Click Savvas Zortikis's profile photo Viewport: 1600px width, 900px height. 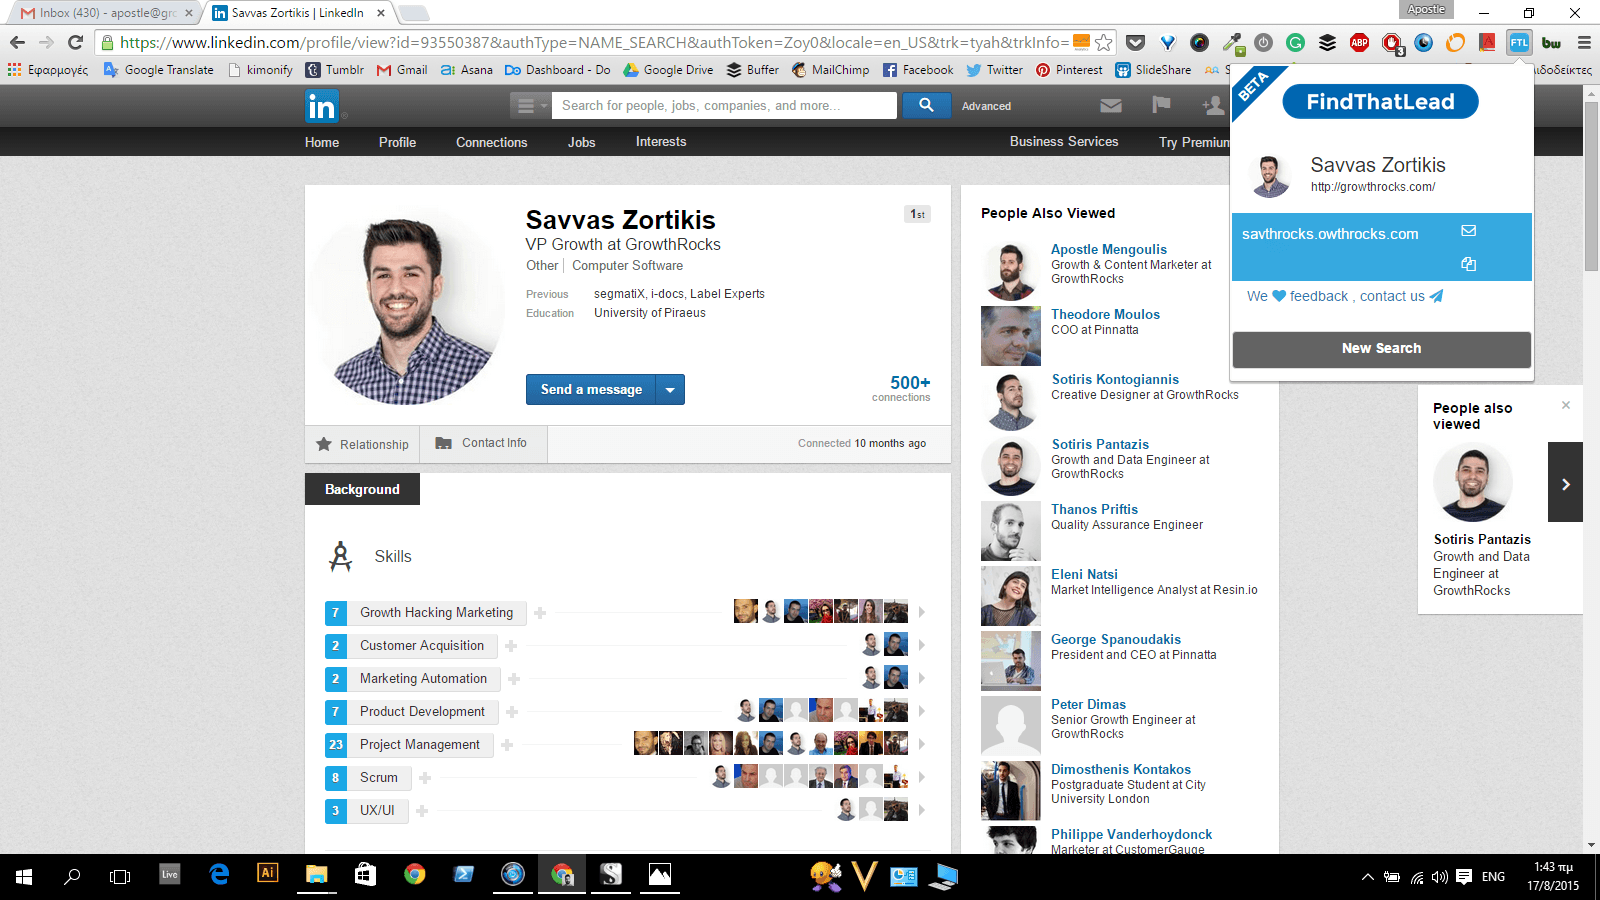(x=408, y=307)
